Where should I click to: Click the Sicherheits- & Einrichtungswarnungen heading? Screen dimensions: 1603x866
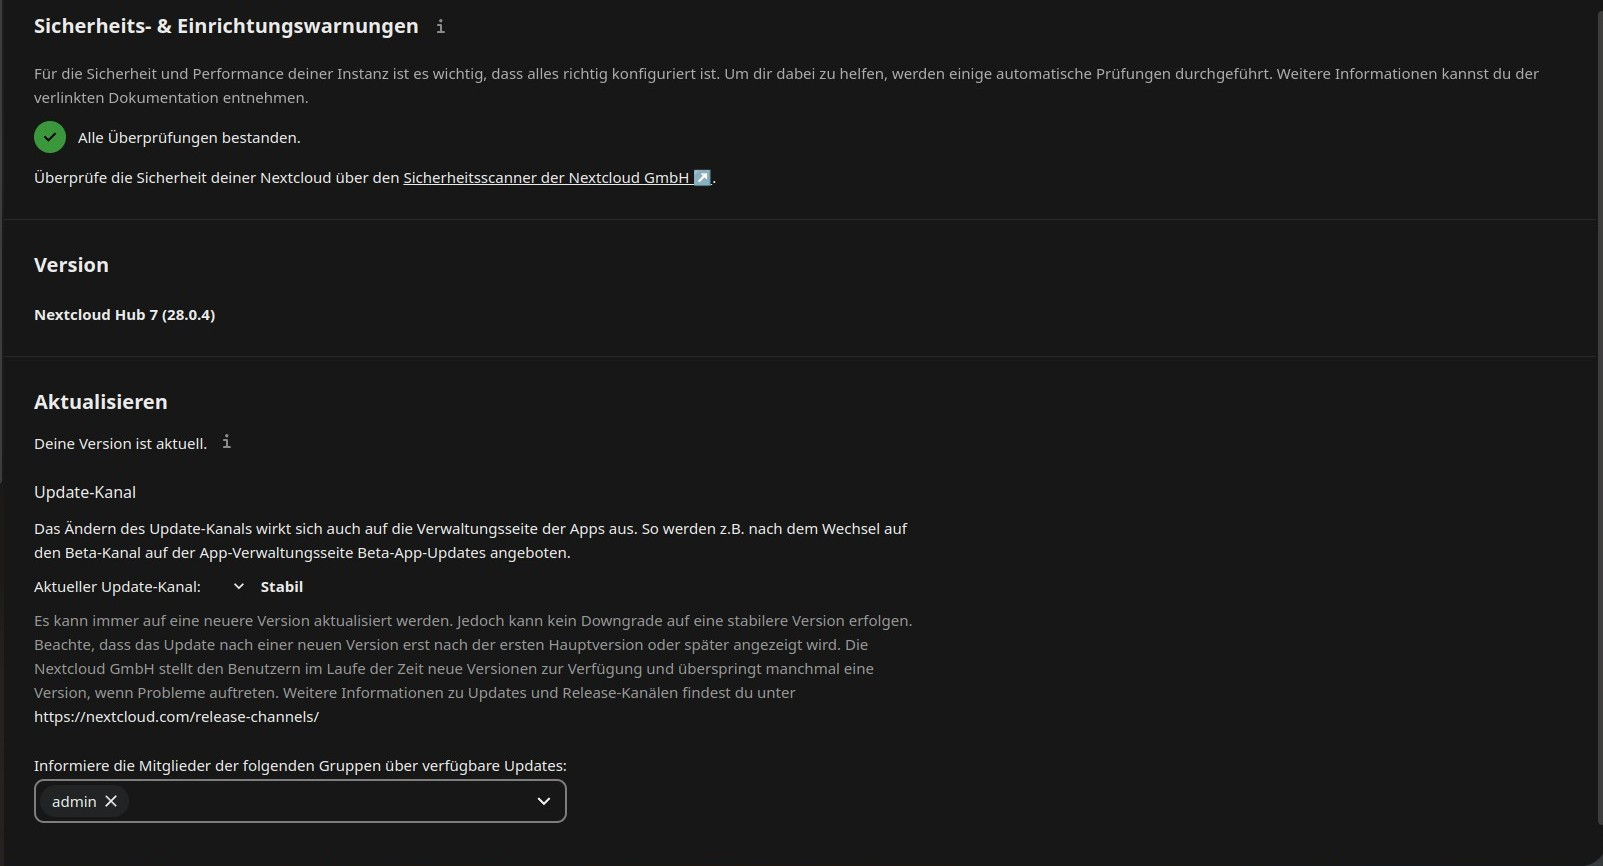(x=226, y=27)
